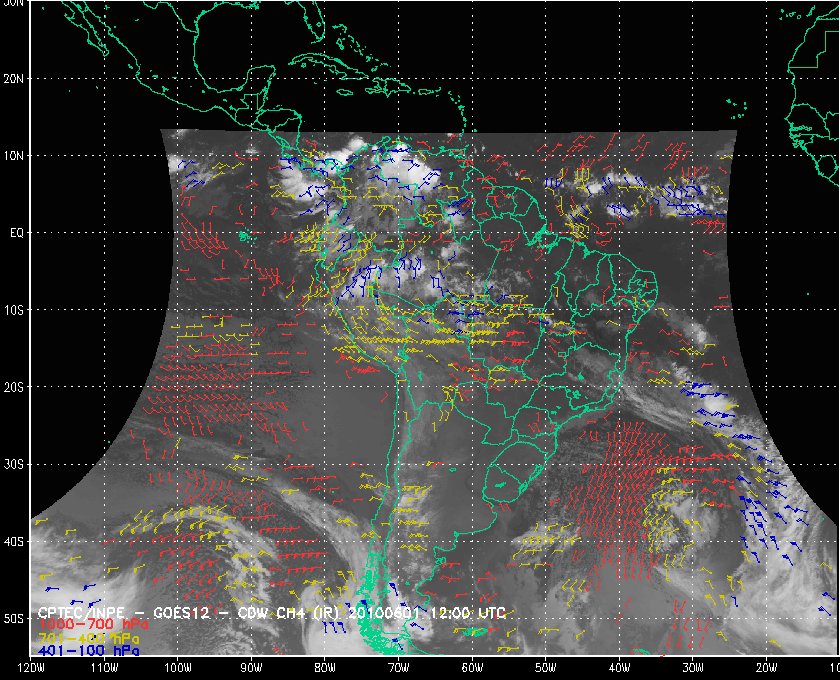Click the 50W longitude axis label
The height and width of the screenshot is (680, 840).
[545, 668]
